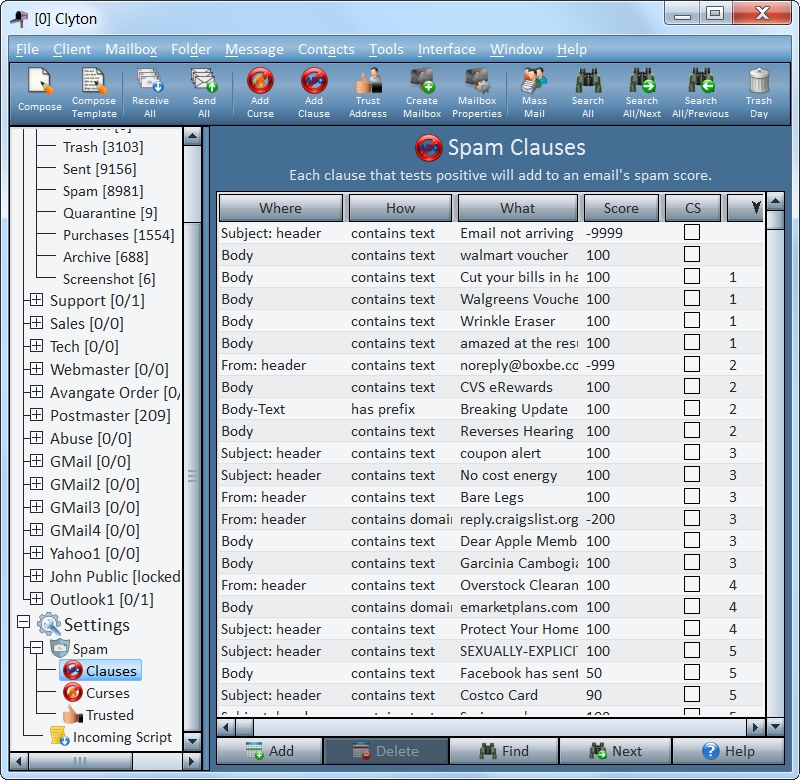
Task: Sort by the Score column header
Action: click(x=621, y=208)
